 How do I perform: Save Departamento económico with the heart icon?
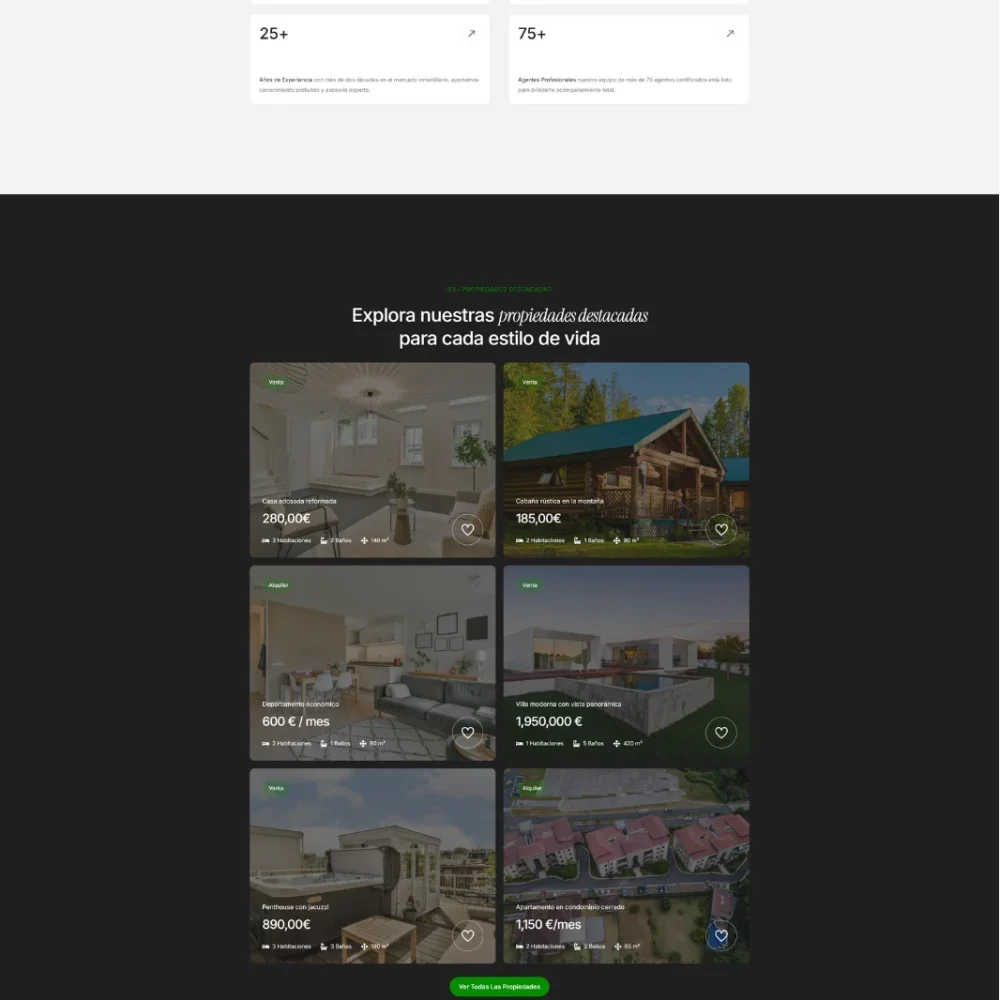tap(467, 733)
